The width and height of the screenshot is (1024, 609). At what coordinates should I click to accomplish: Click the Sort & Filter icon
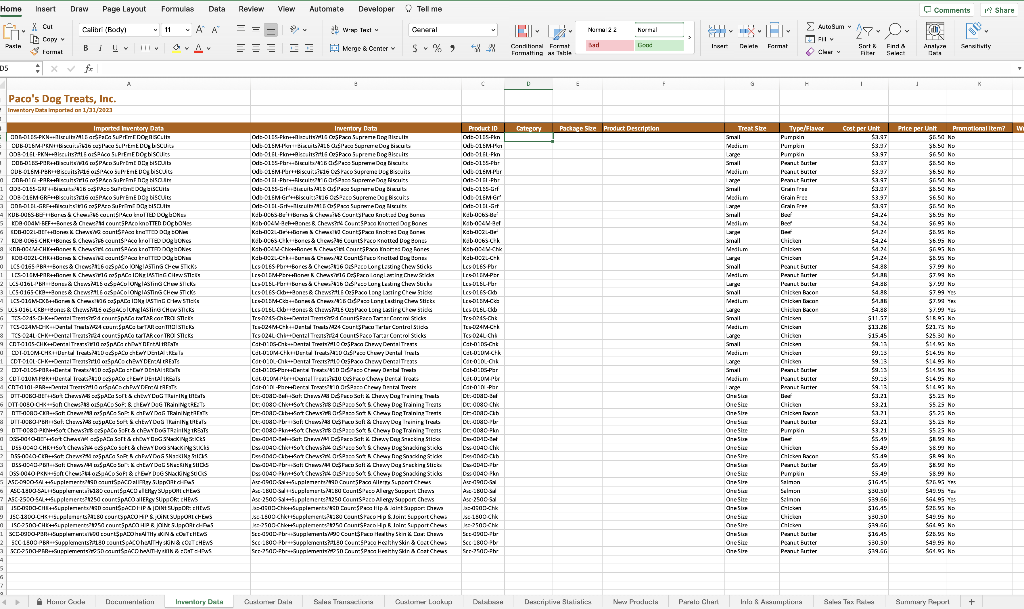click(868, 31)
